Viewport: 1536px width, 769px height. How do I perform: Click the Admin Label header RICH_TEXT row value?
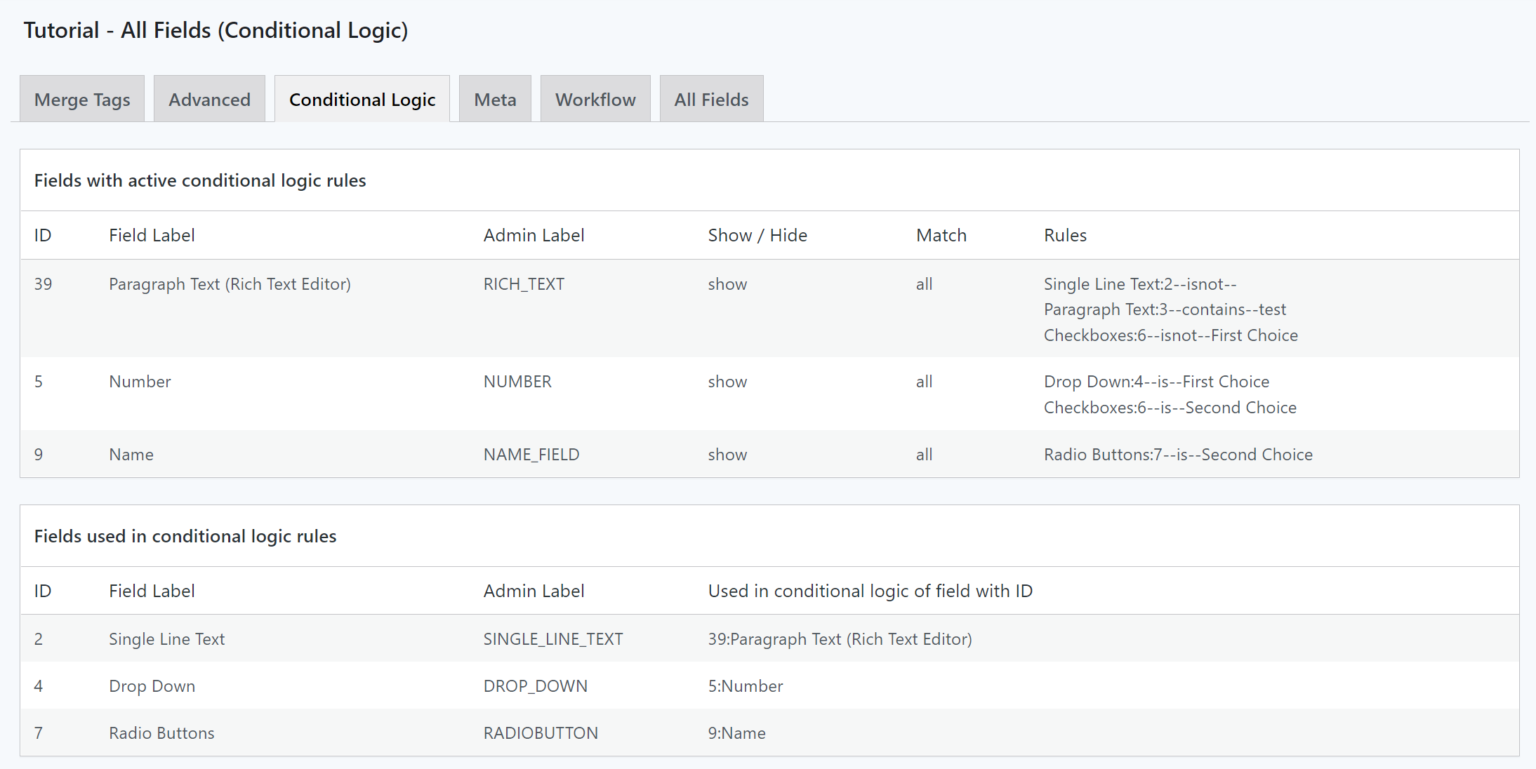coord(523,284)
